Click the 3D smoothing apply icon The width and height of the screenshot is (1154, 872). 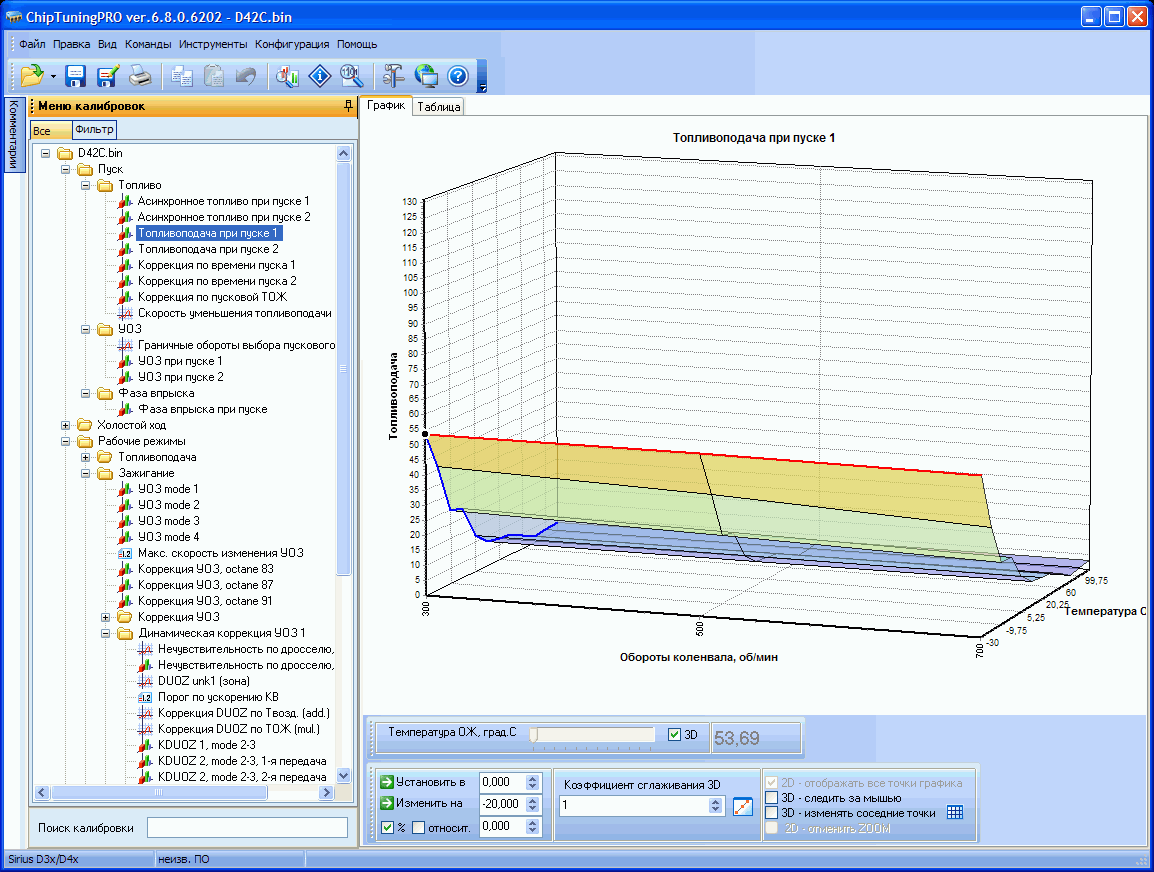point(741,807)
